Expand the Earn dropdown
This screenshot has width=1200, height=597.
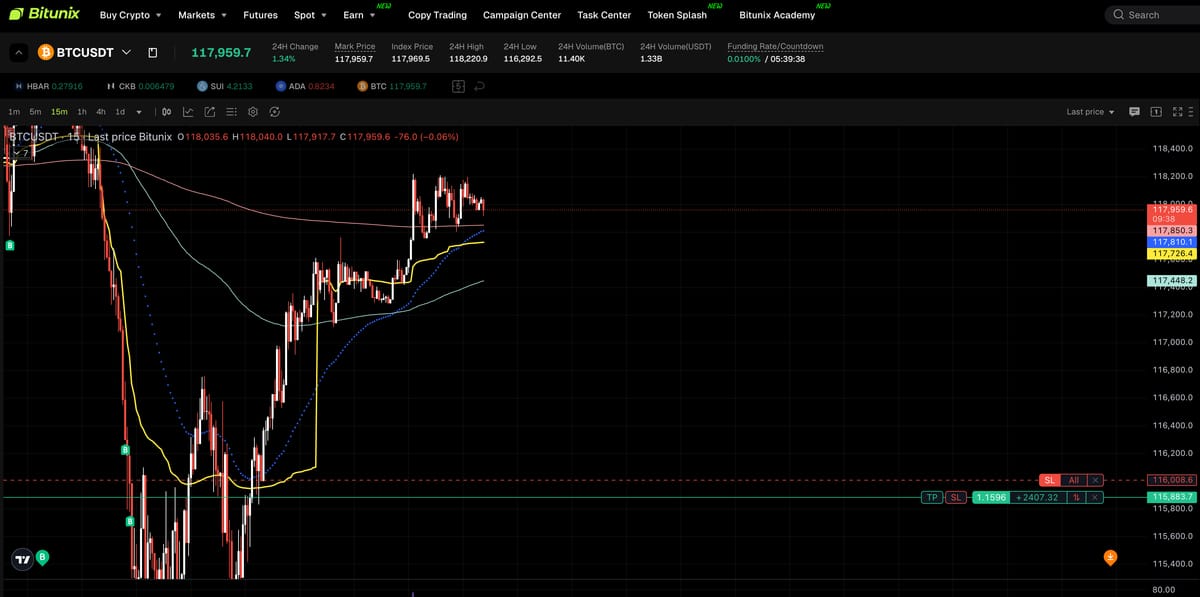click(x=359, y=15)
